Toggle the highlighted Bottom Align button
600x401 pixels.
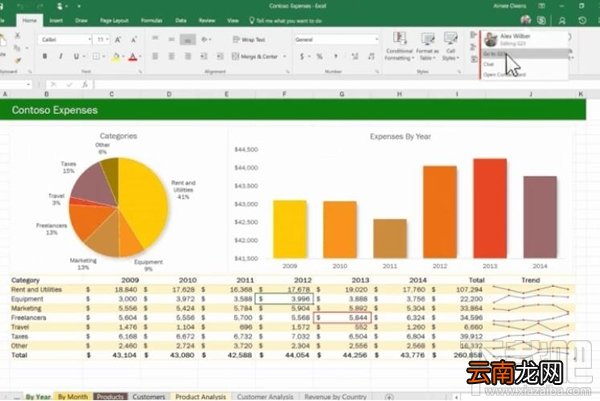(188, 39)
